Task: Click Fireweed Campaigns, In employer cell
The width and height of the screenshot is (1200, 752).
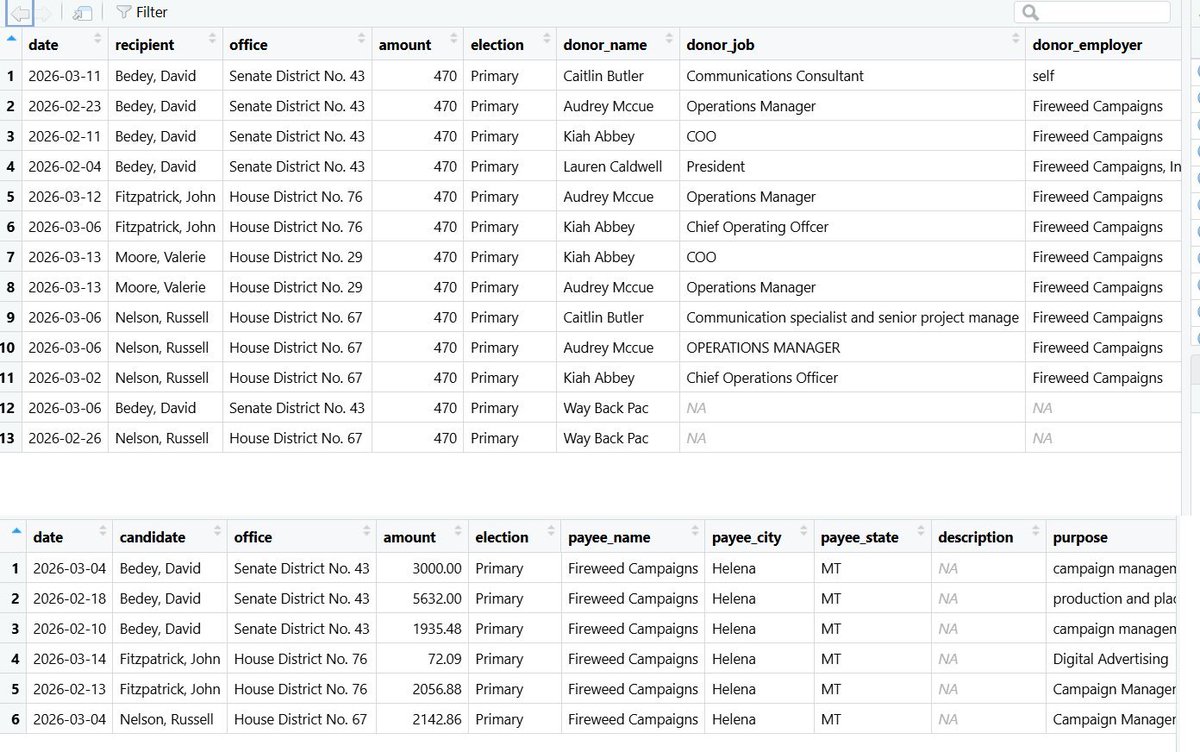Action: point(1107,166)
